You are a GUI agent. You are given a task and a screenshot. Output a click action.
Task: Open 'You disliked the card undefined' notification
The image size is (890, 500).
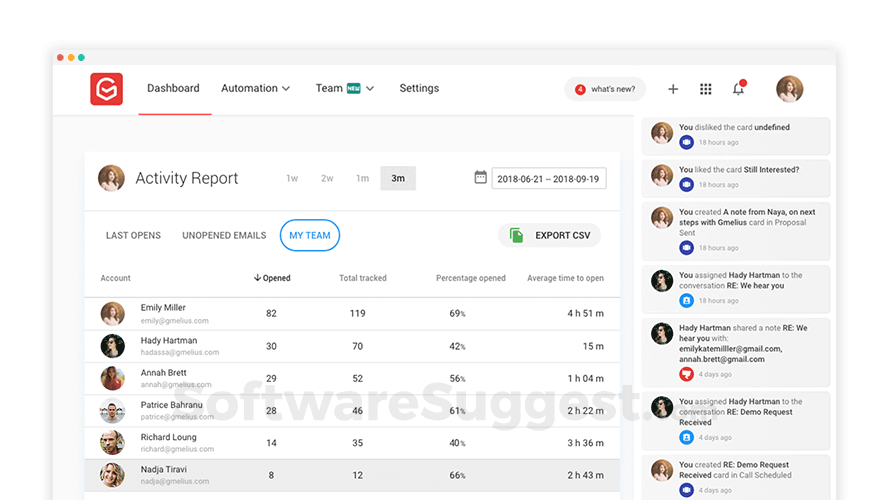pyautogui.click(x=736, y=136)
